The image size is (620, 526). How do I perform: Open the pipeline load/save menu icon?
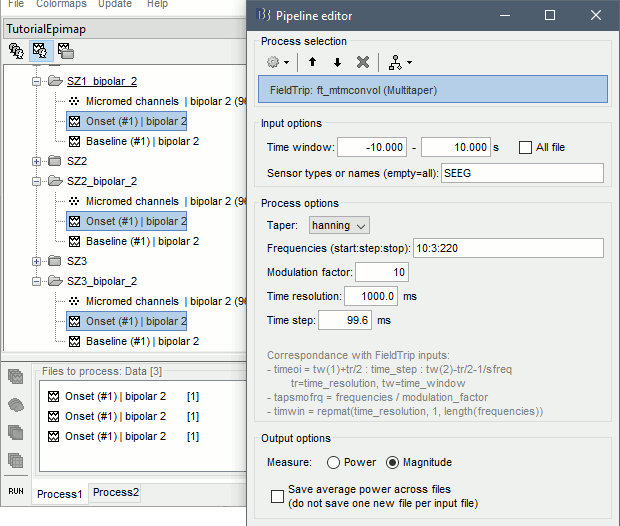click(397, 62)
